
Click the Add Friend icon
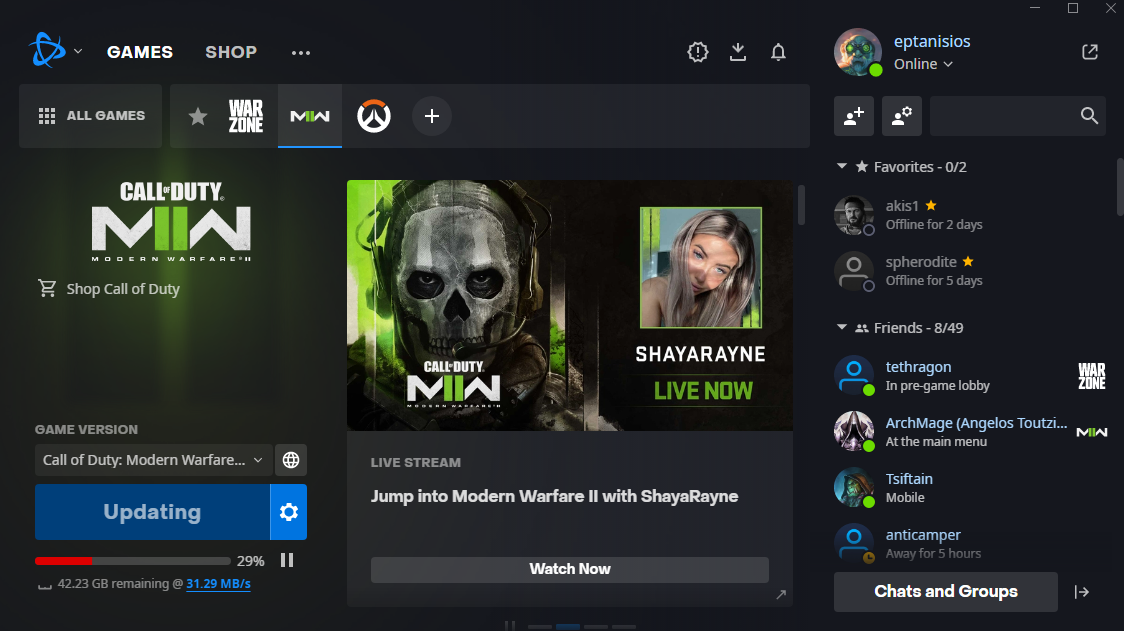pos(854,116)
